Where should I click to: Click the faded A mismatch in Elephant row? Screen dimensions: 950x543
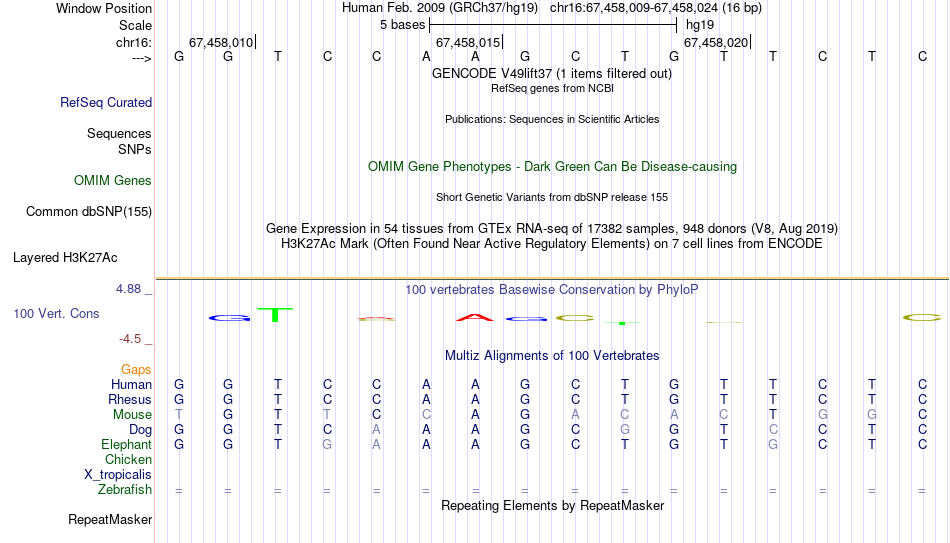point(376,444)
